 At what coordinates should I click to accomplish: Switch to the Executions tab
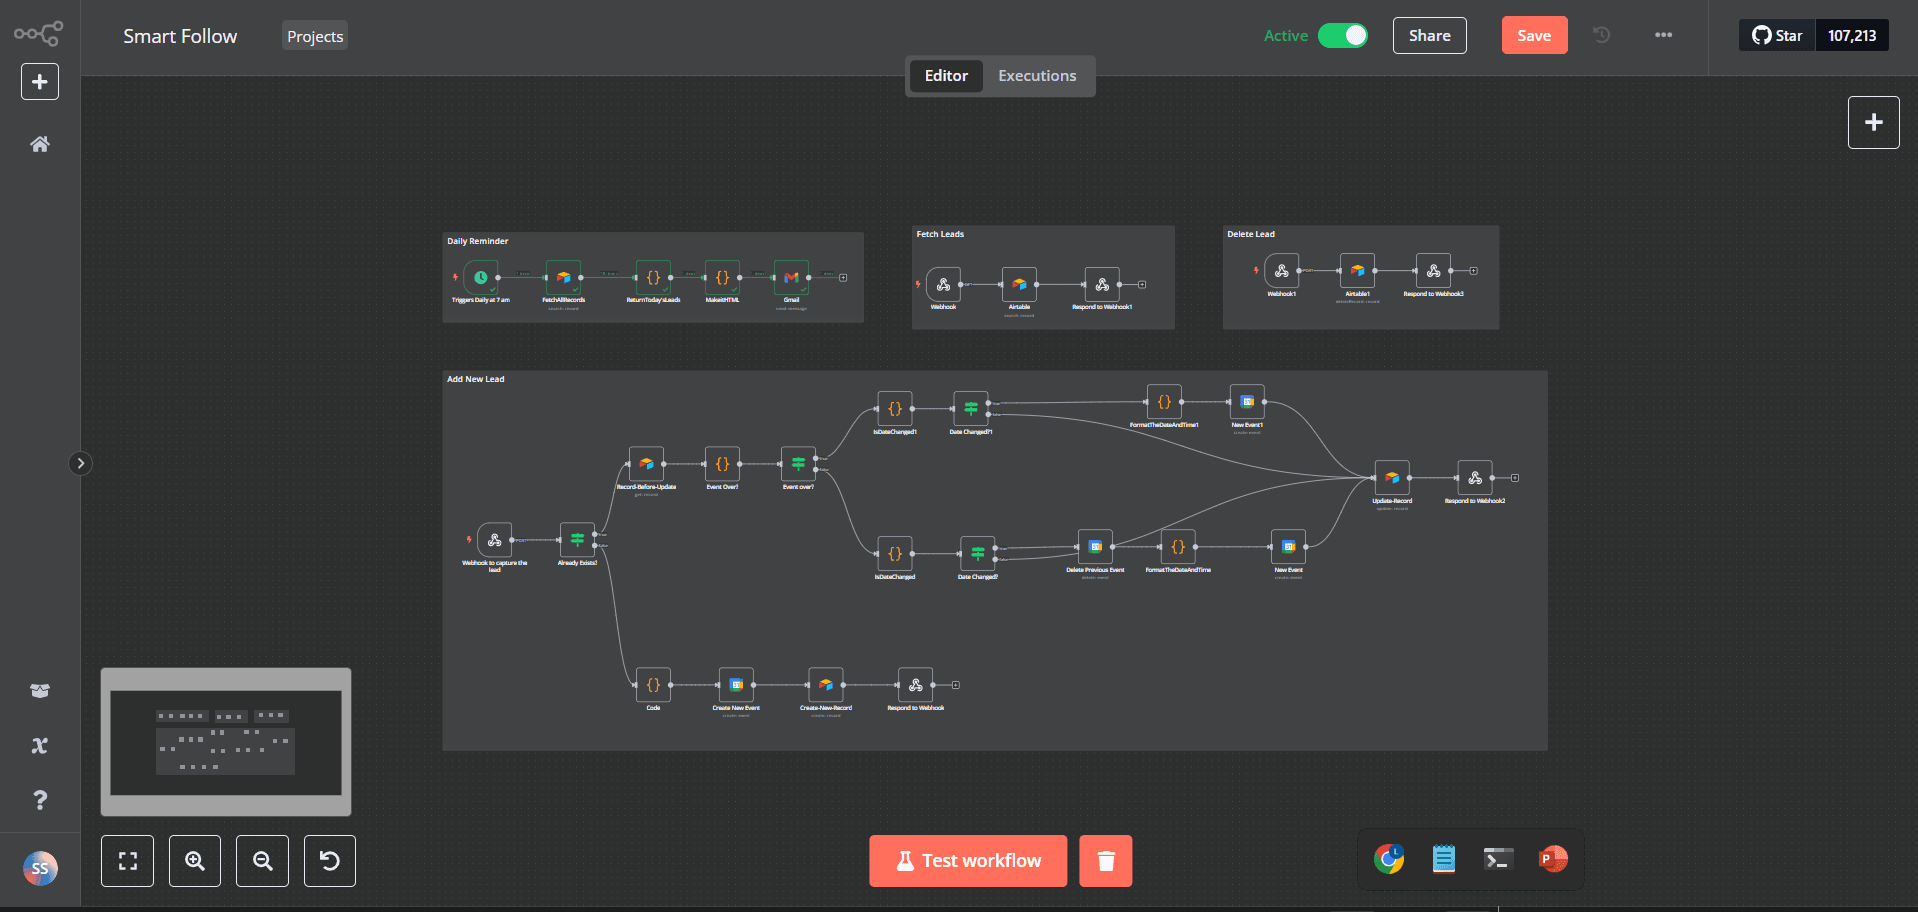(x=1037, y=76)
